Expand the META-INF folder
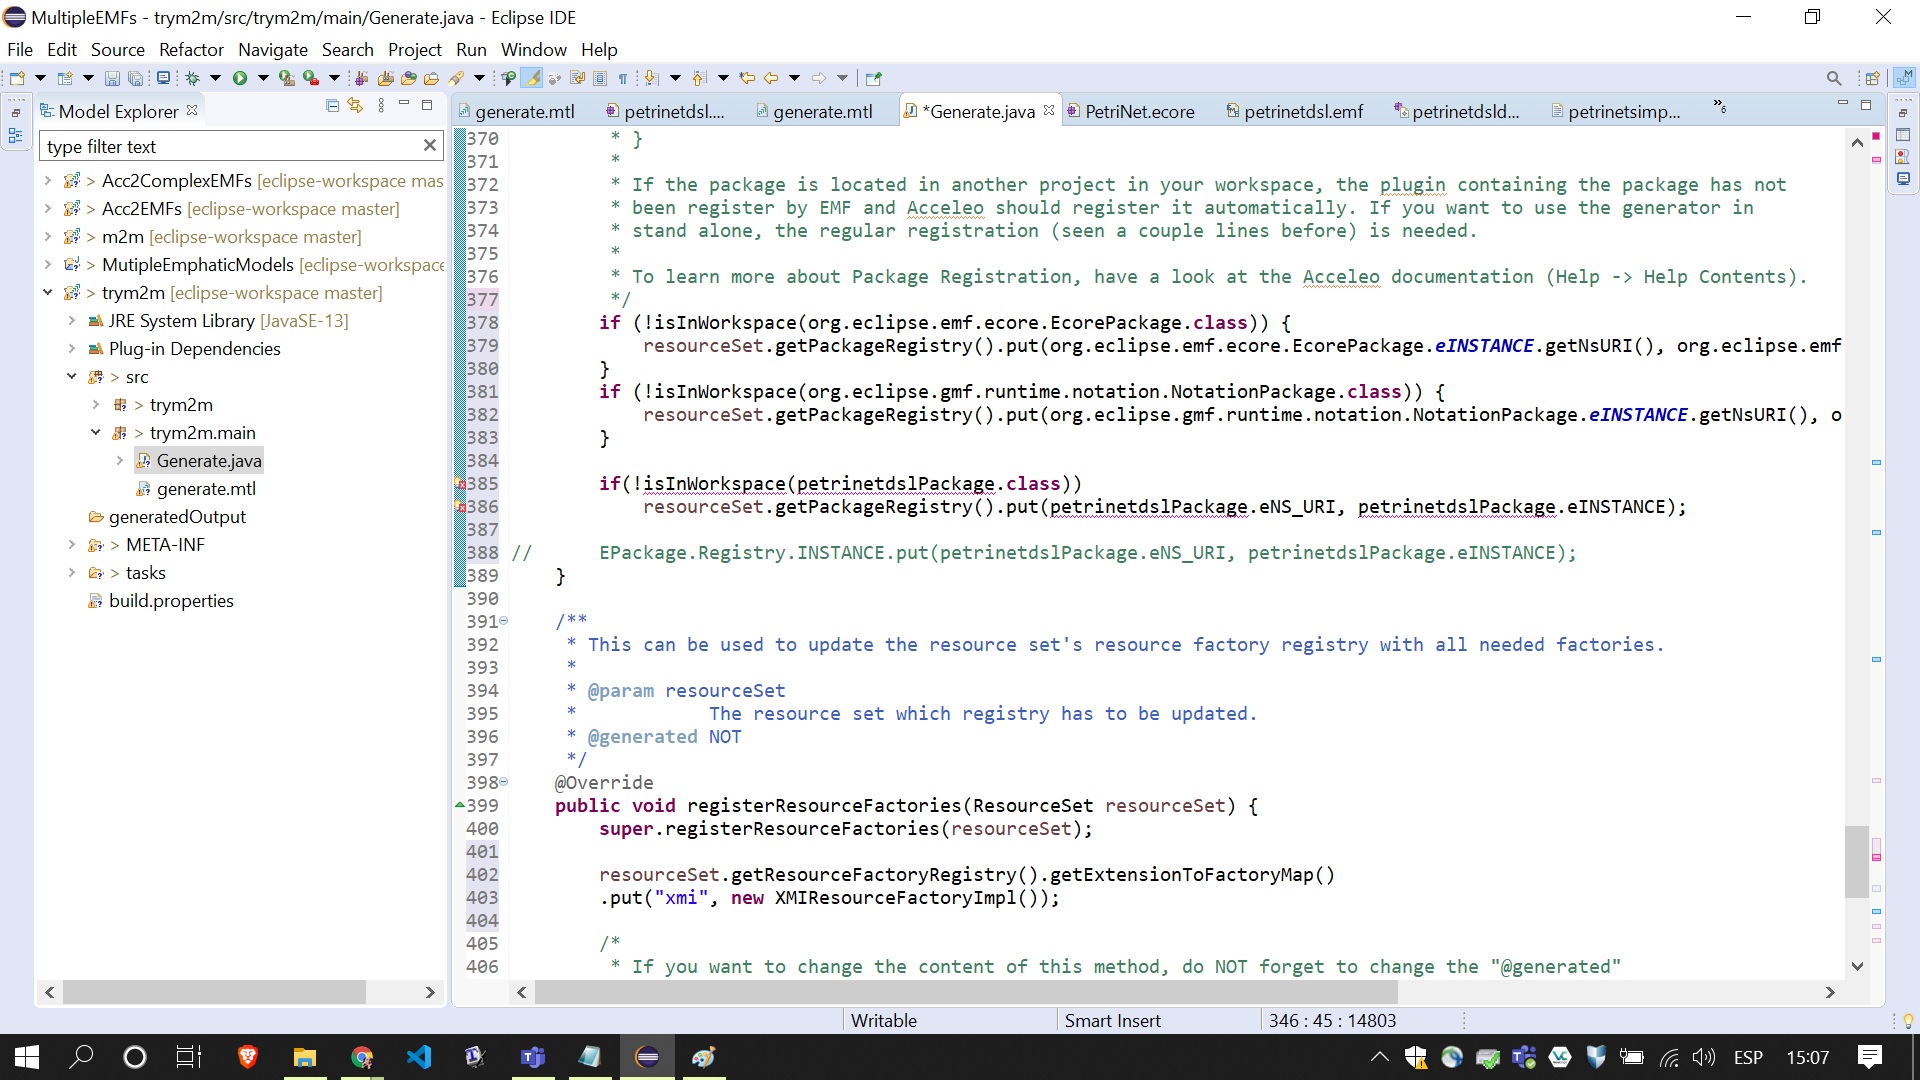The image size is (1920, 1080). tap(72, 545)
